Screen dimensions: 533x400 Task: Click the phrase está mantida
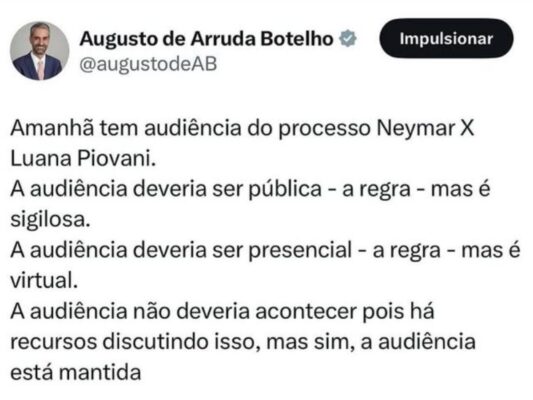click(76, 372)
